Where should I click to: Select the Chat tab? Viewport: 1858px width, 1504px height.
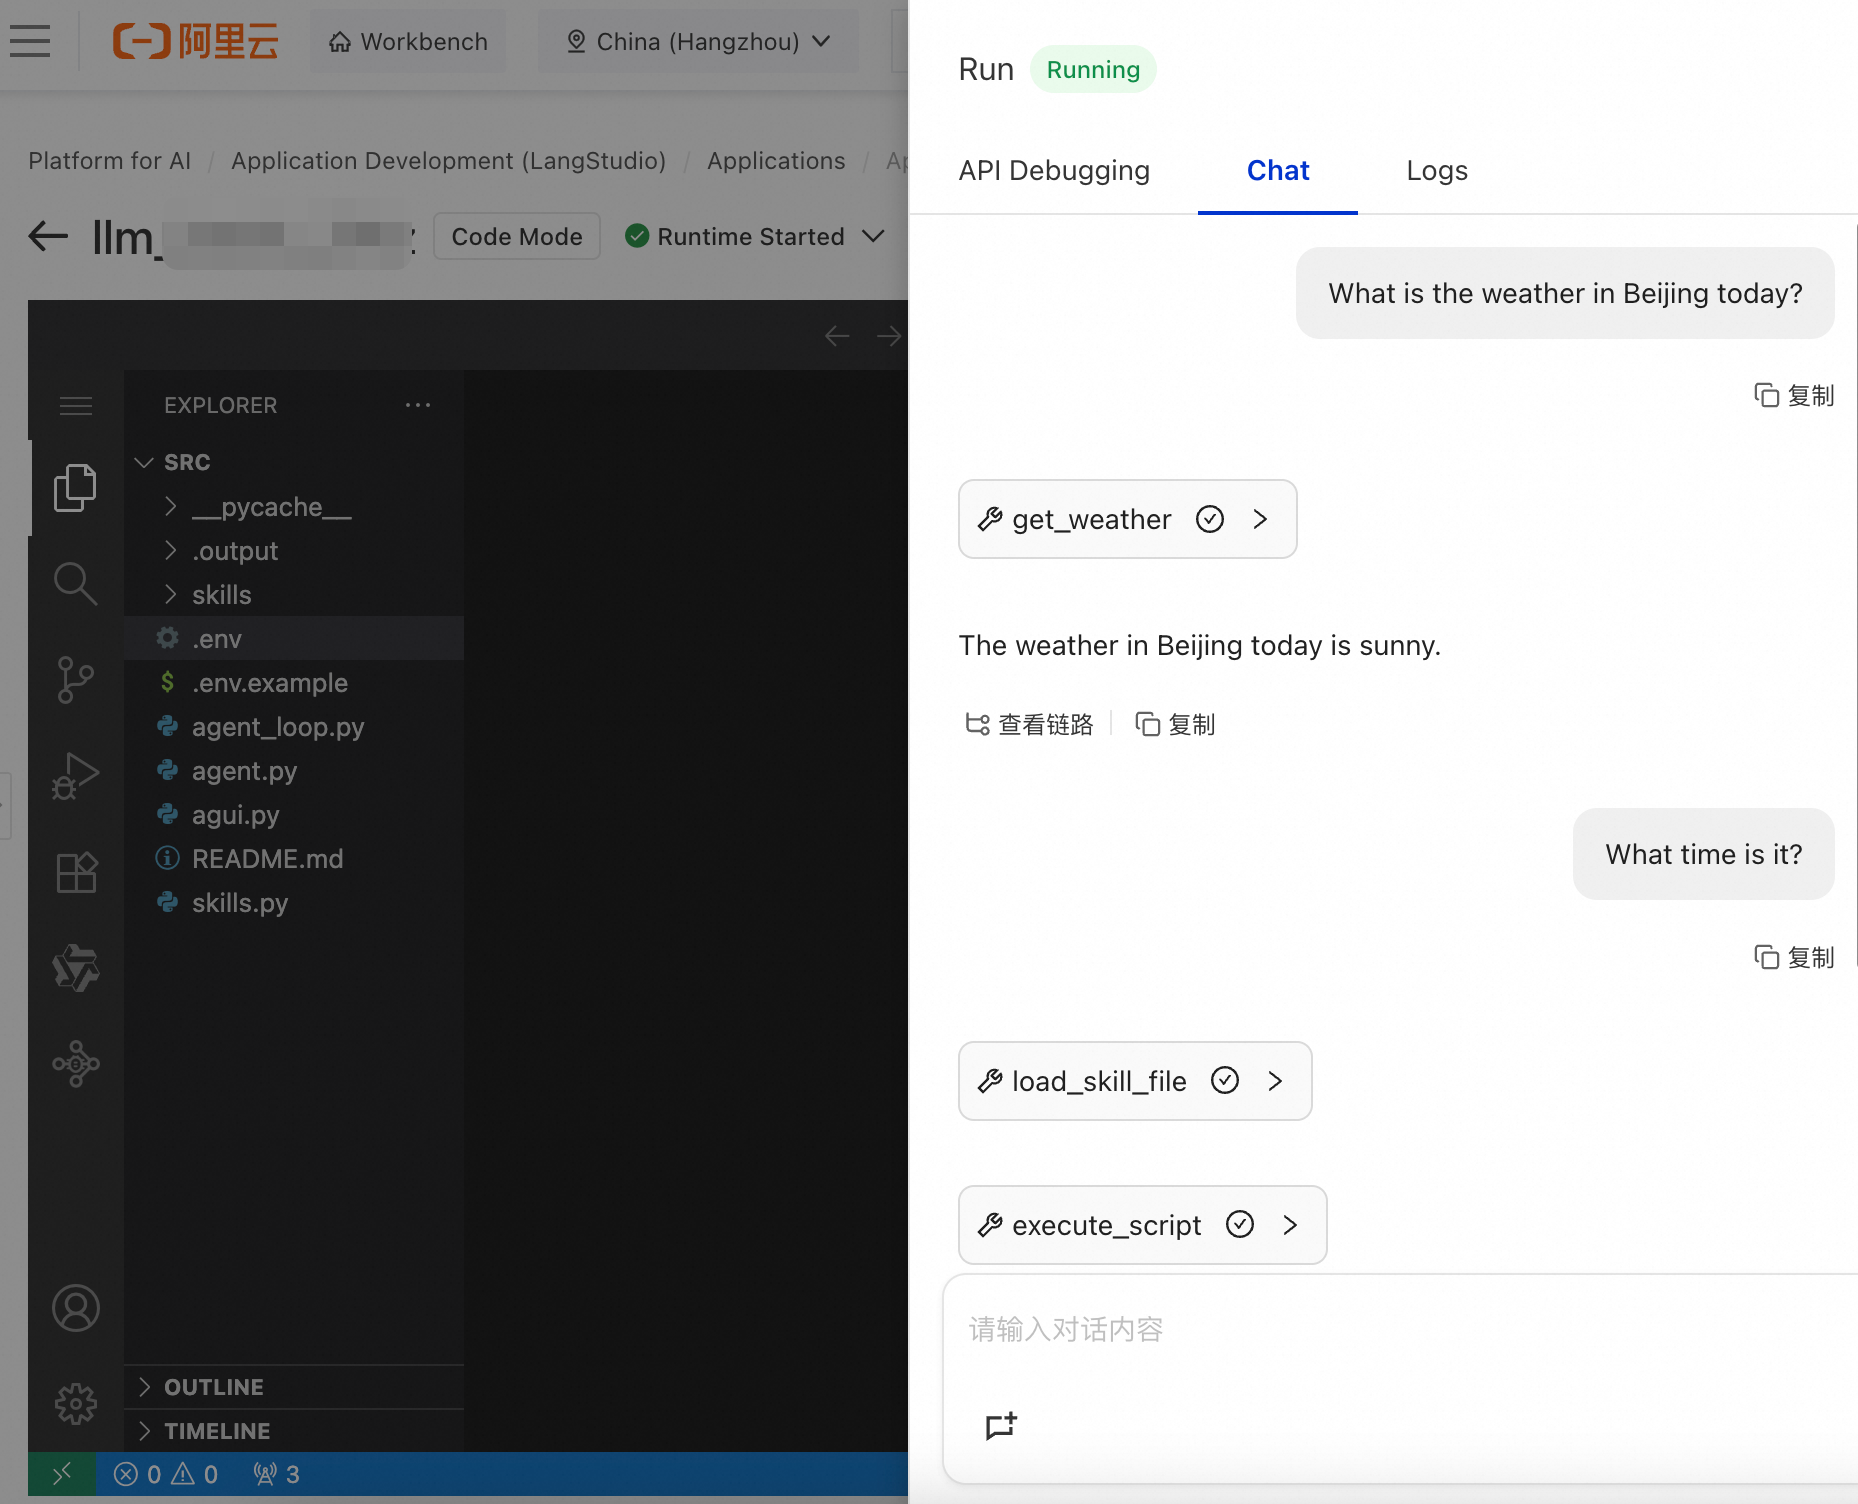pyautogui.click(x=1278, y=171)
